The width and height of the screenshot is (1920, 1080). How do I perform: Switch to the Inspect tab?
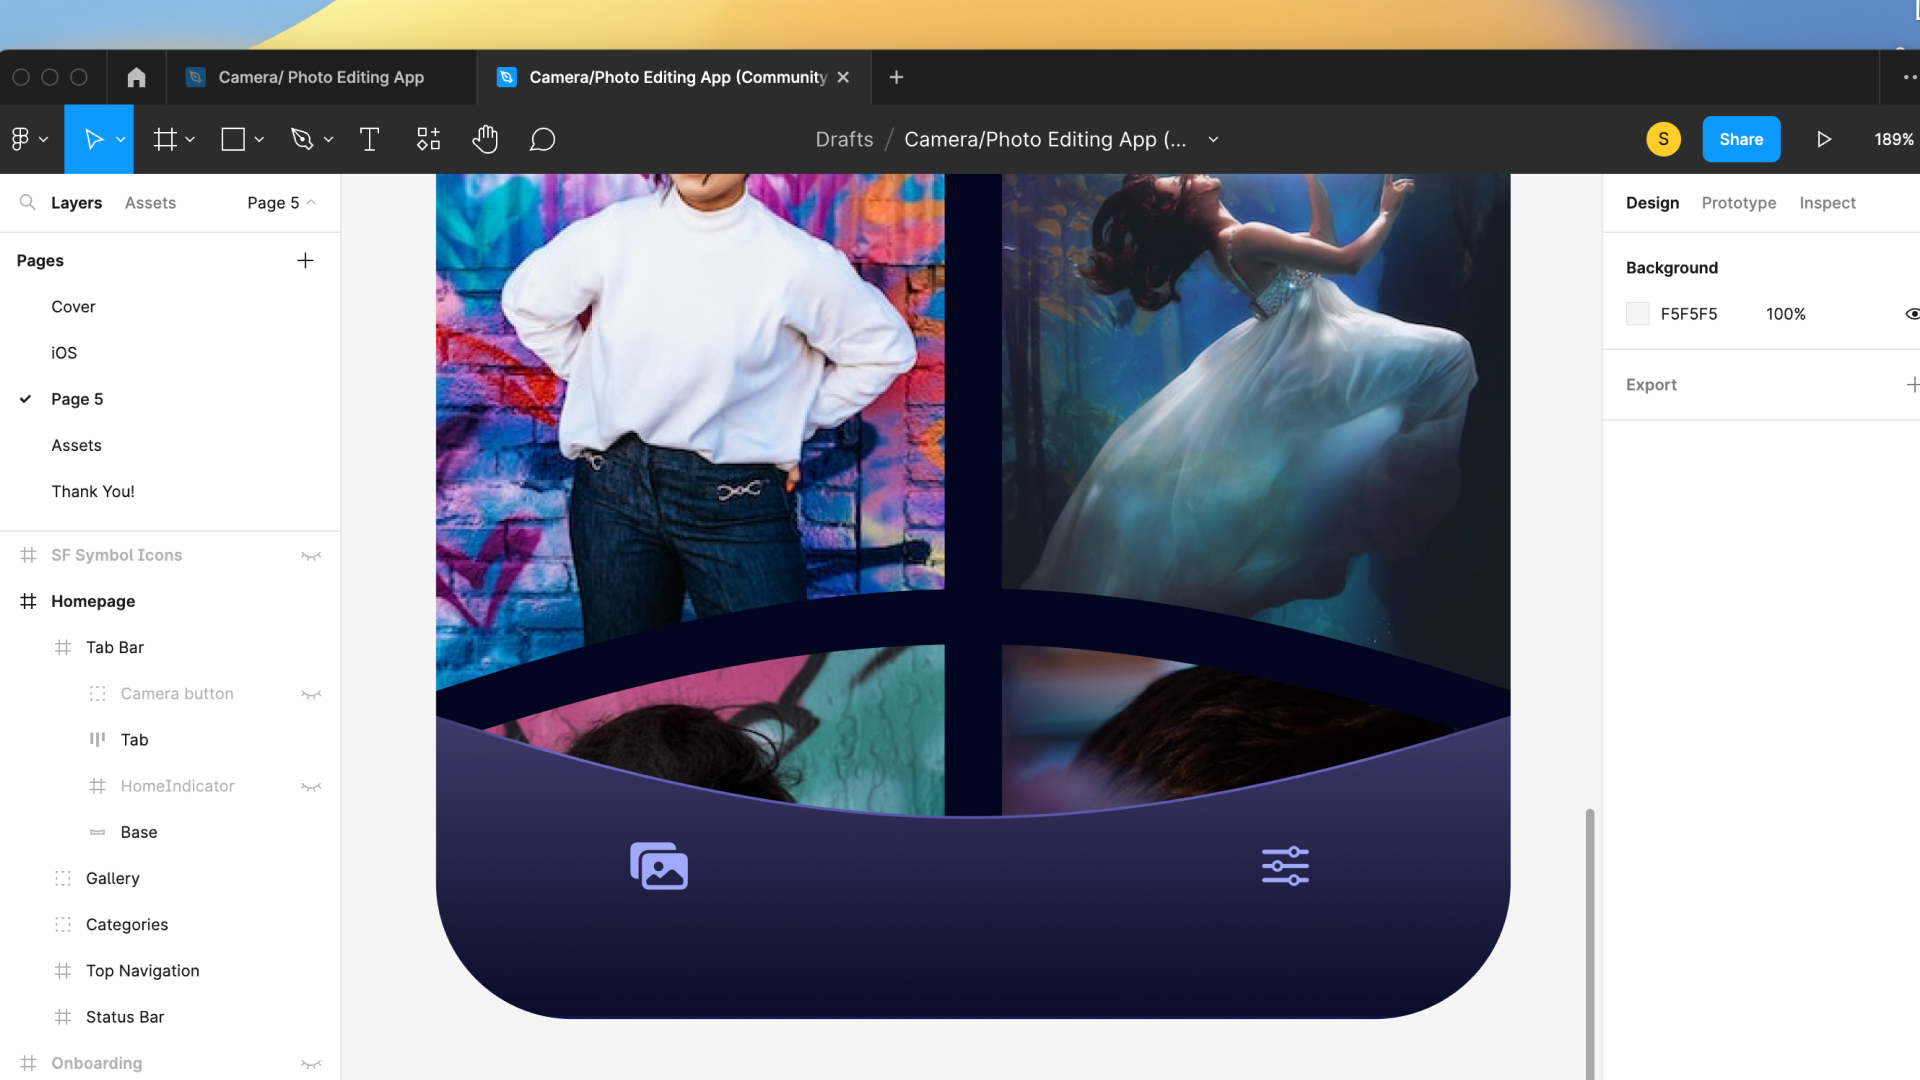pyautogui.click(x=1827, y=202)
